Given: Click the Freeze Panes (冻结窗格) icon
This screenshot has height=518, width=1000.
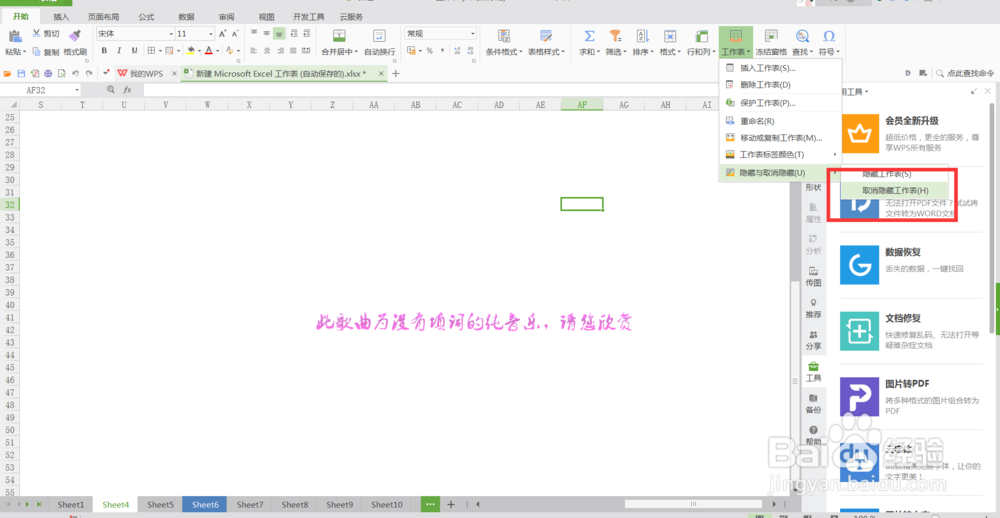Looking at the screenshot, I should (x=771, y=36).
